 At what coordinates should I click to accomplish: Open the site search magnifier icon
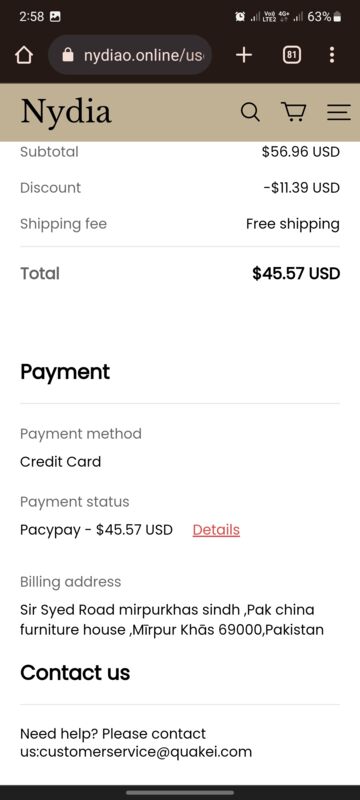click(x=250, y=112)
